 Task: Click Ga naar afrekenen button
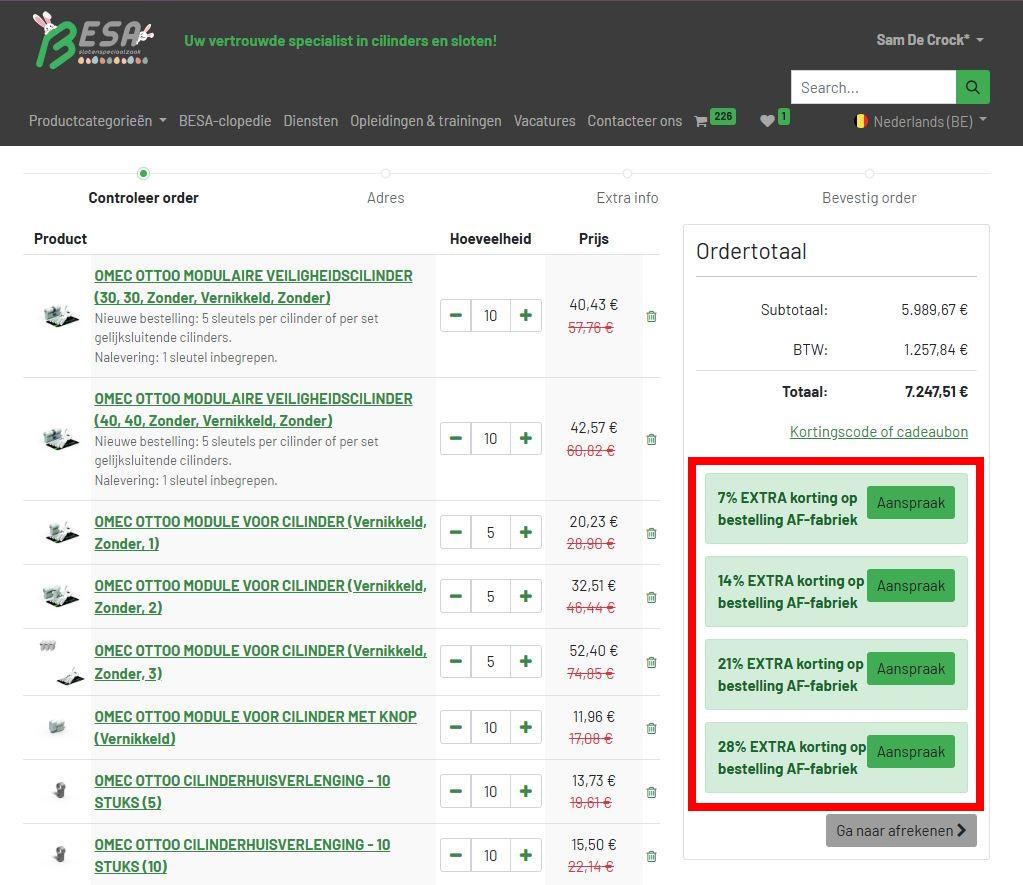point(900,830)
